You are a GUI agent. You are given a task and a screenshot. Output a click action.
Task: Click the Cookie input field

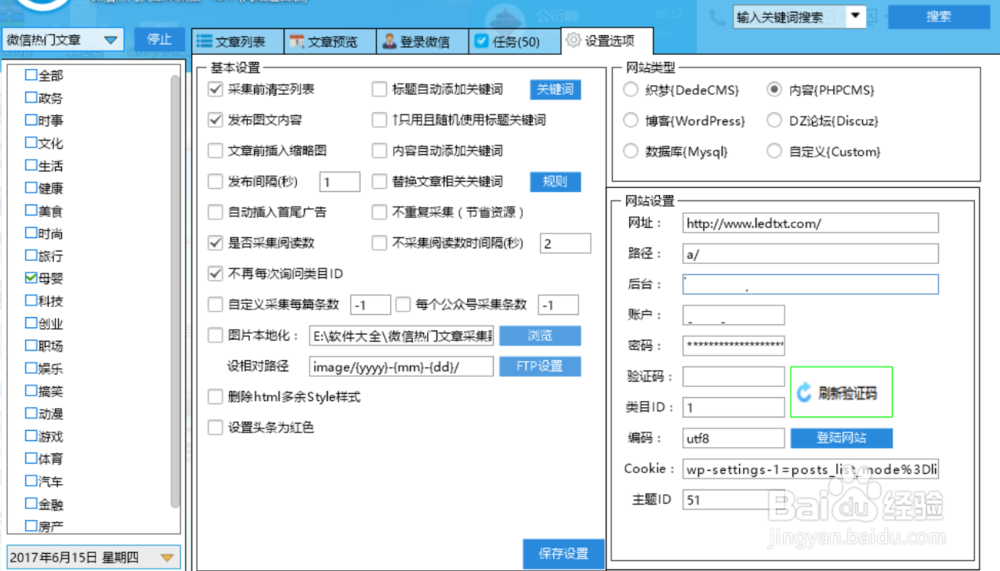click(x=811, y=469)
